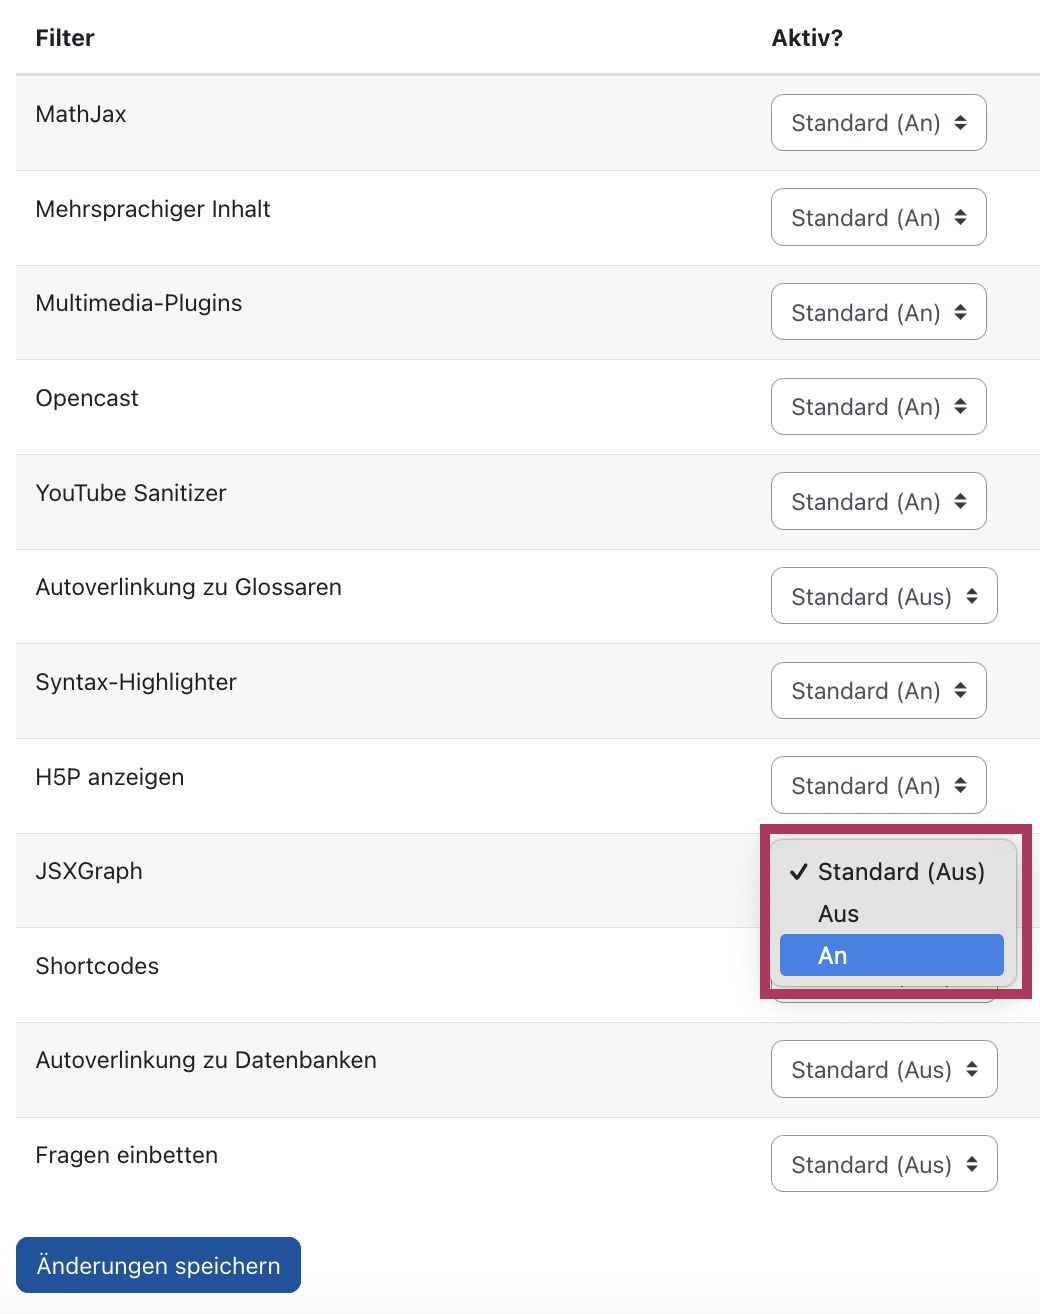
Task: Click the Änderungen speichern button
Action: pyautogui.click(x=158, y=1265)
